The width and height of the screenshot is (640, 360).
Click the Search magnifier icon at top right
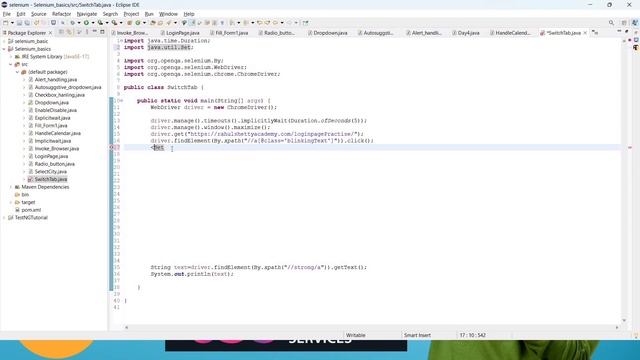(x=611, y=23)
